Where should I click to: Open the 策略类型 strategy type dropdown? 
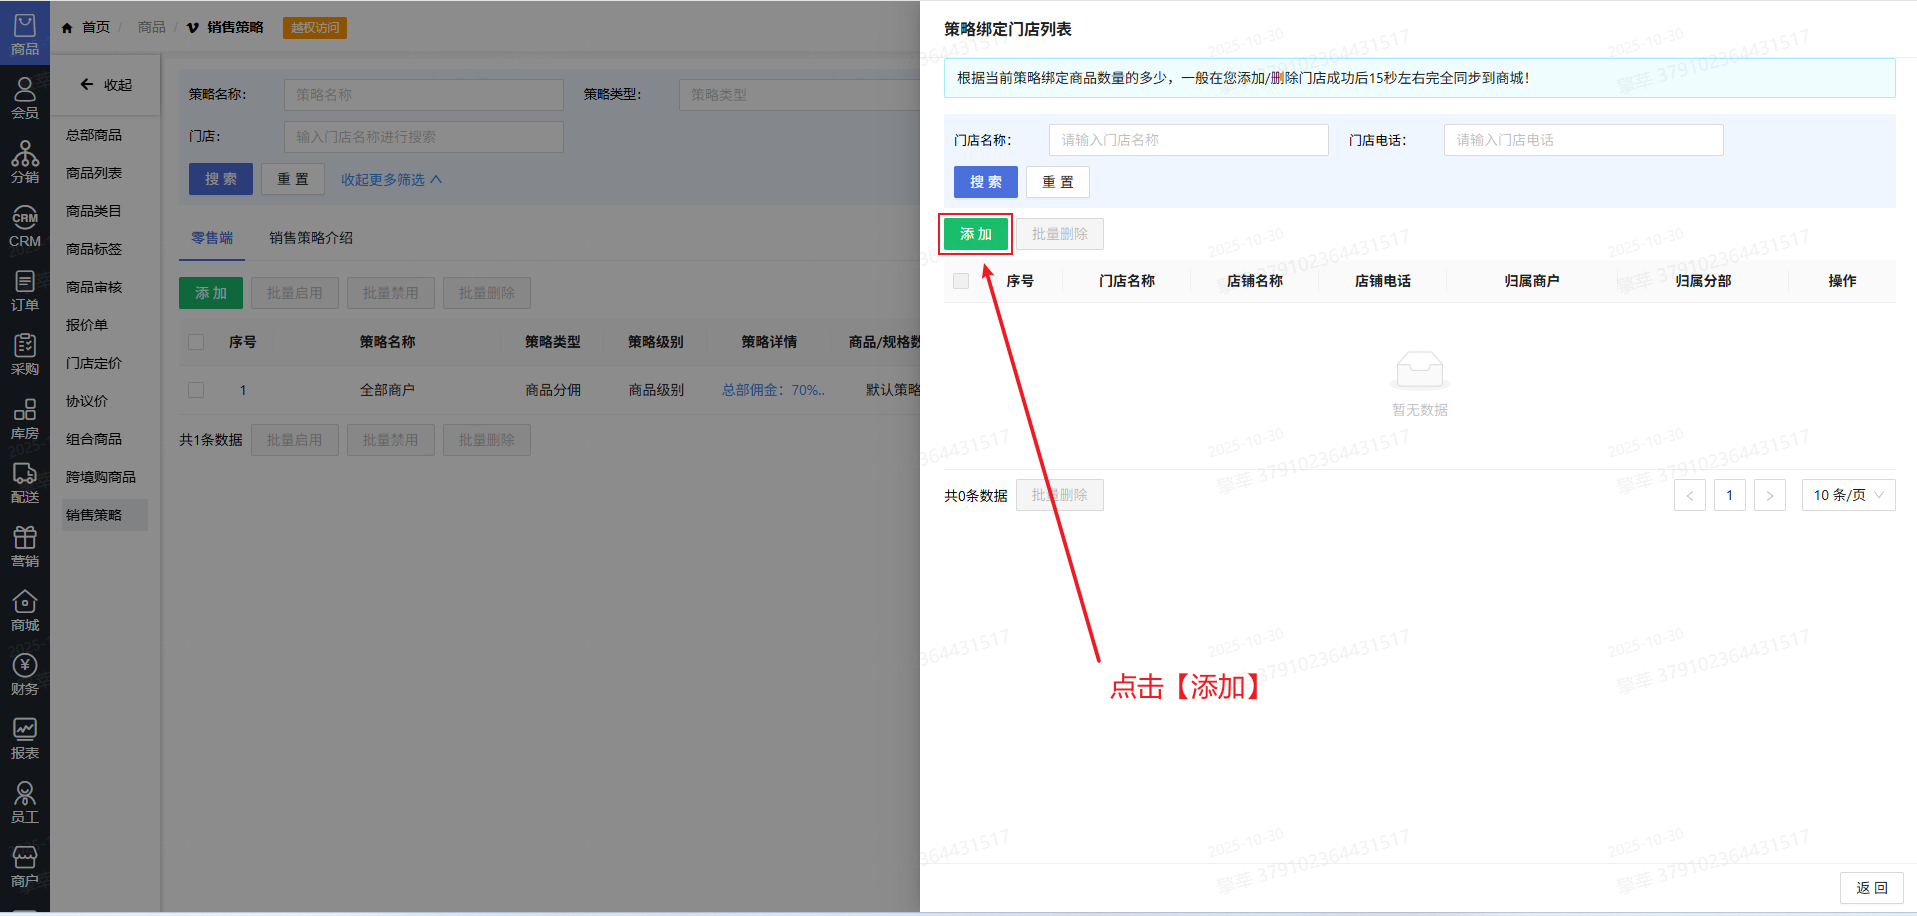click(x=798, y=95)
